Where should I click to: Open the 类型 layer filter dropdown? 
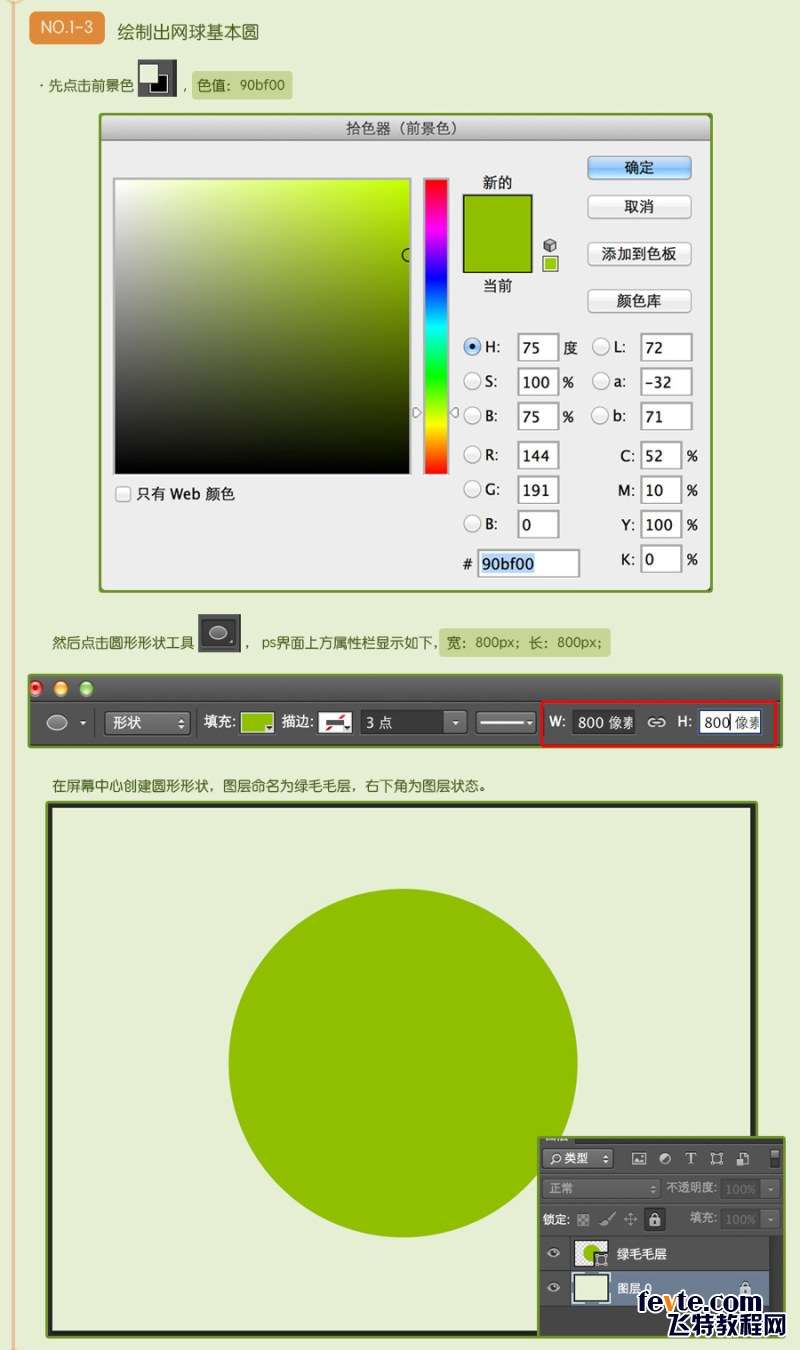[x=577, y=1159]
